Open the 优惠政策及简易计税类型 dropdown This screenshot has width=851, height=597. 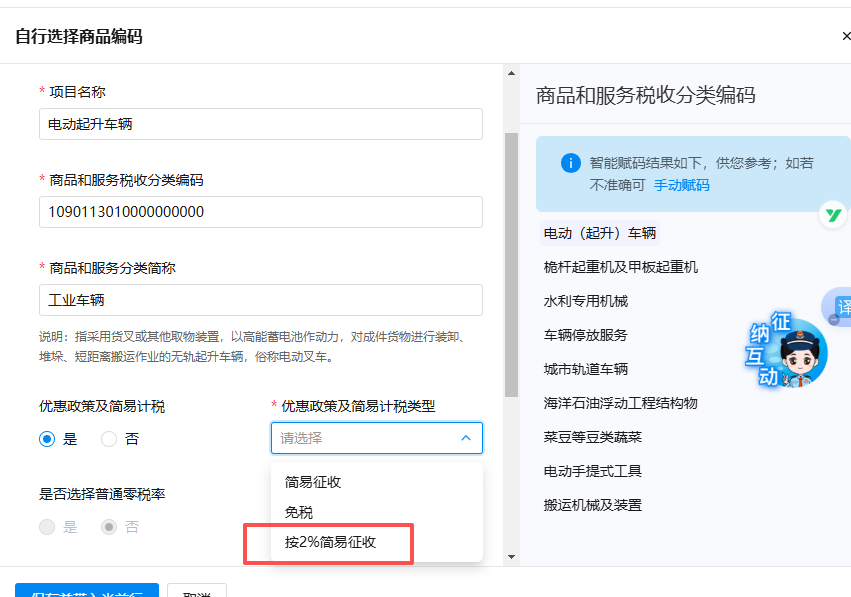click(x=376, y=438)
